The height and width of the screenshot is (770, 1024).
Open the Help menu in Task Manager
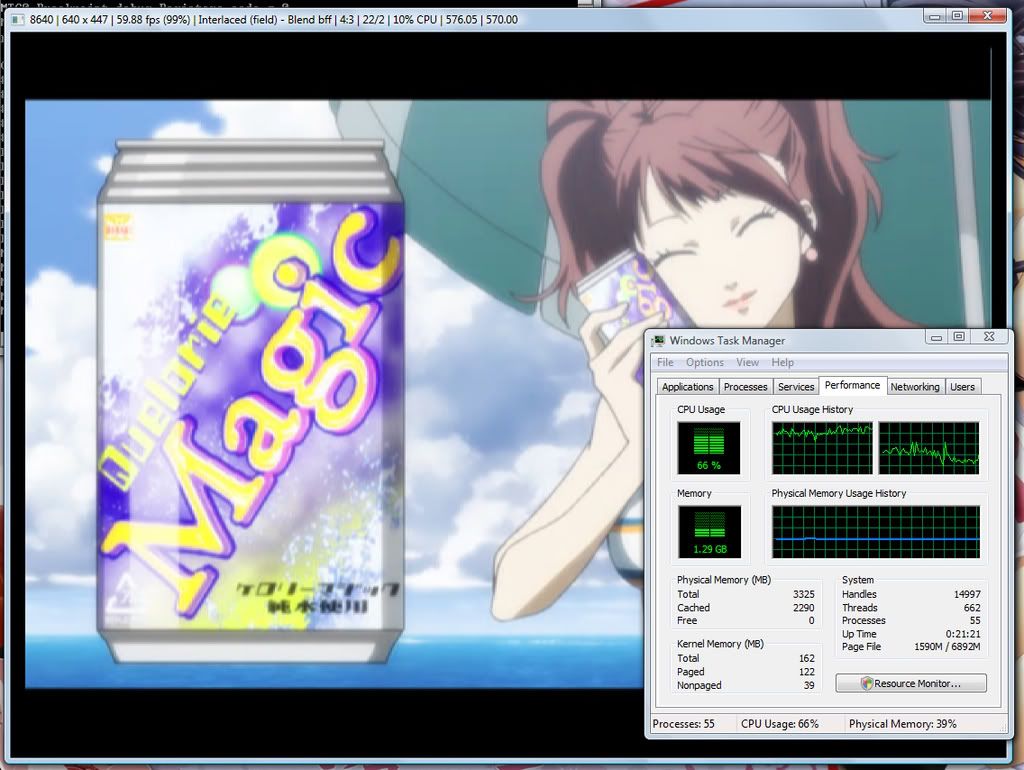tap(783, 363)
